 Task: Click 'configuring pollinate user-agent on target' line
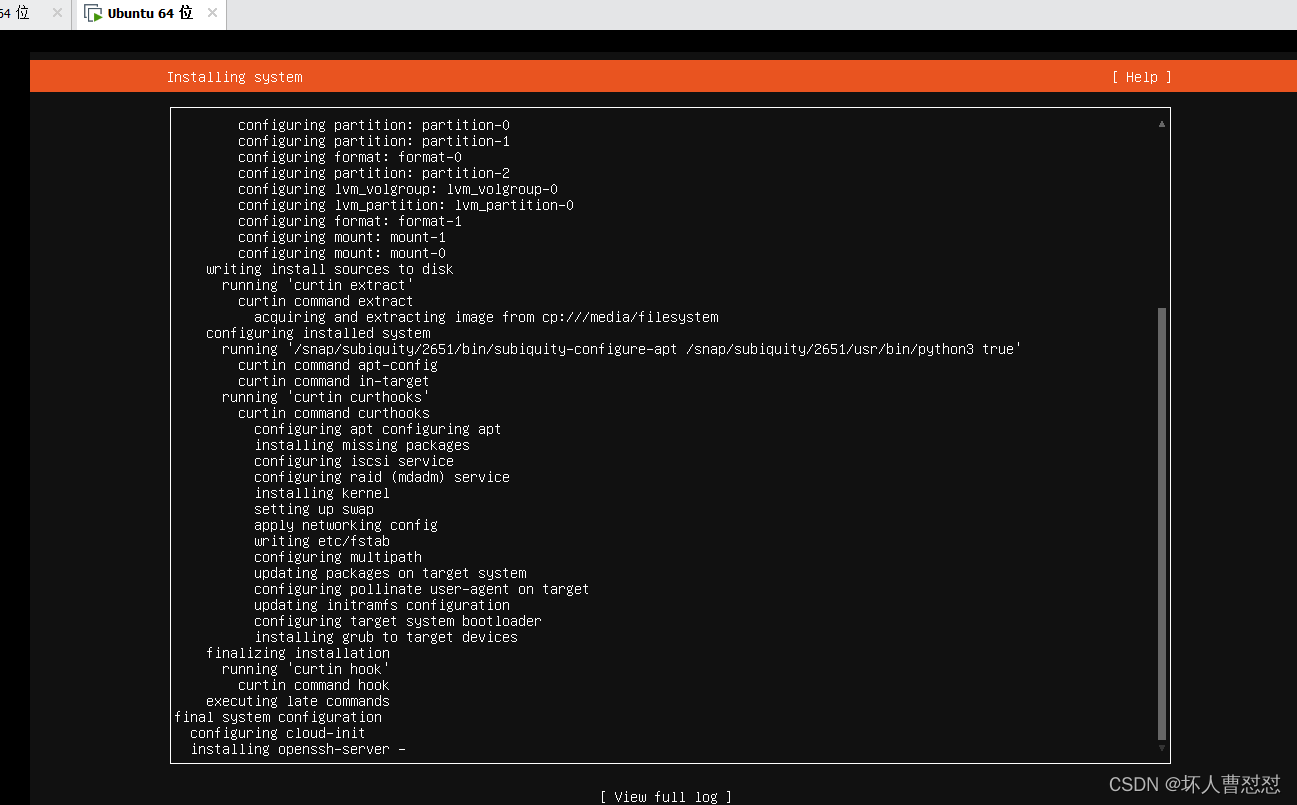422,589
